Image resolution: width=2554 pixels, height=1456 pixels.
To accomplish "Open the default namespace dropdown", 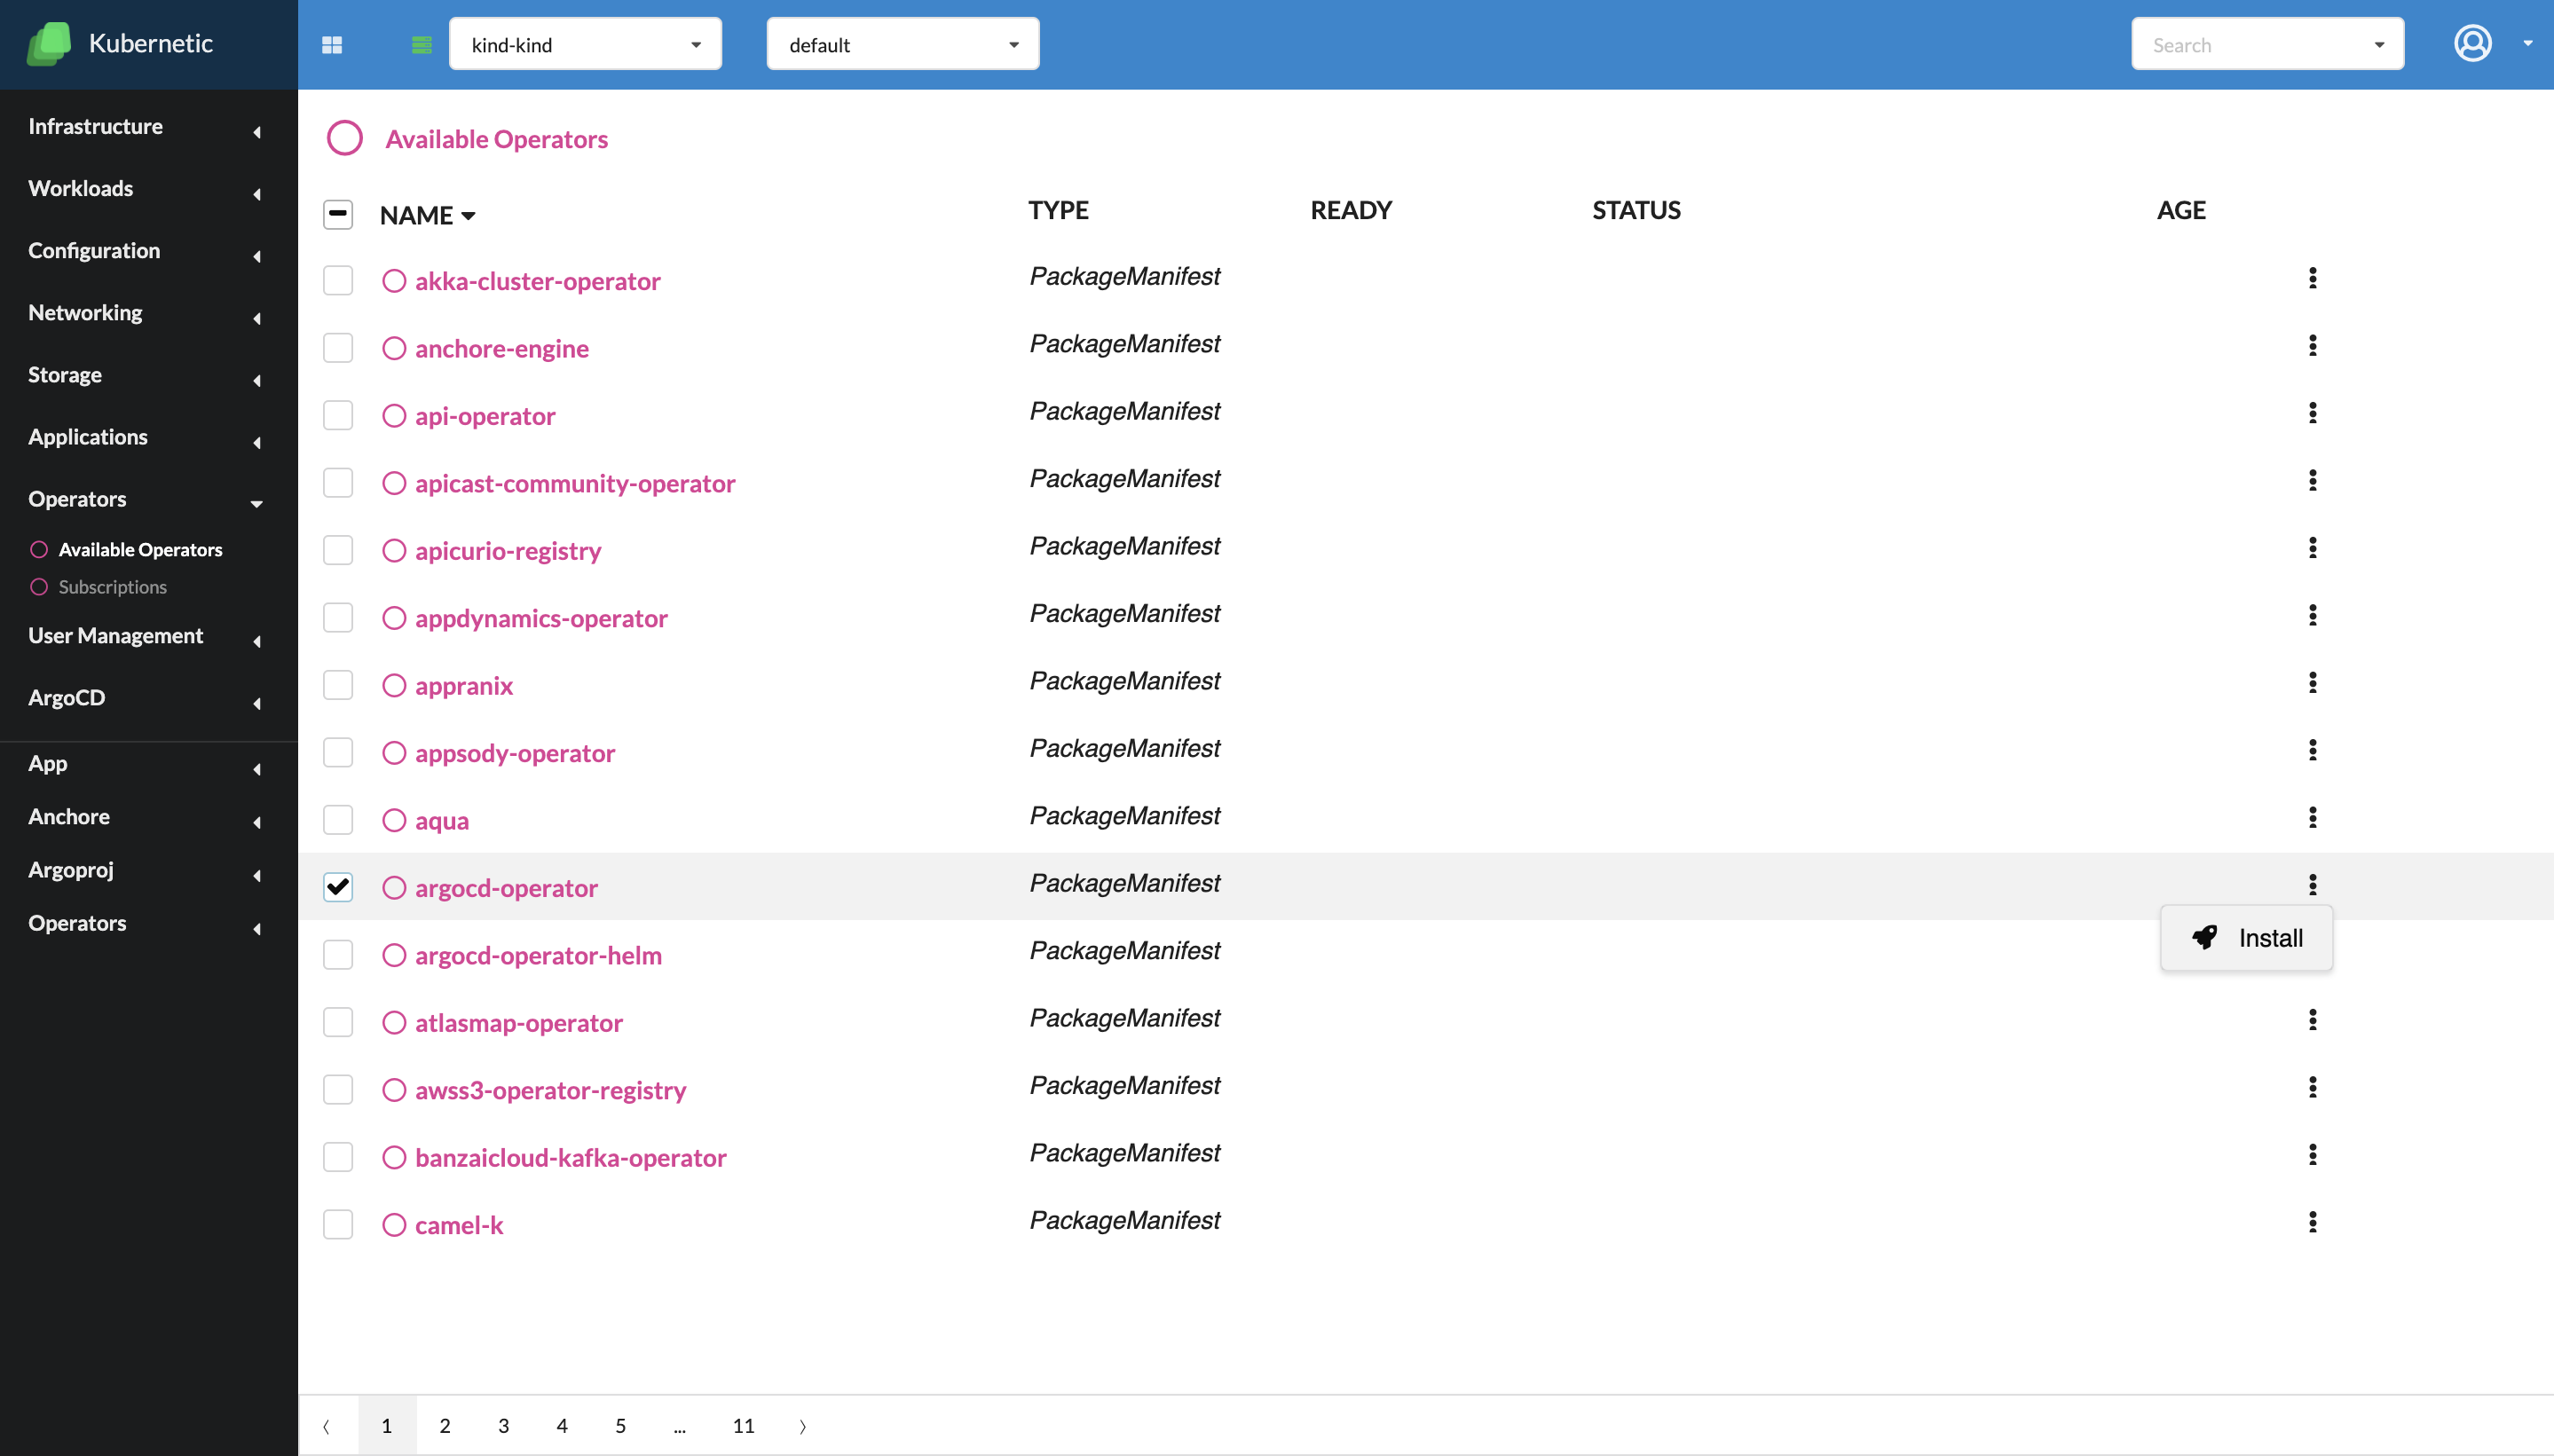I will [903, 44].
